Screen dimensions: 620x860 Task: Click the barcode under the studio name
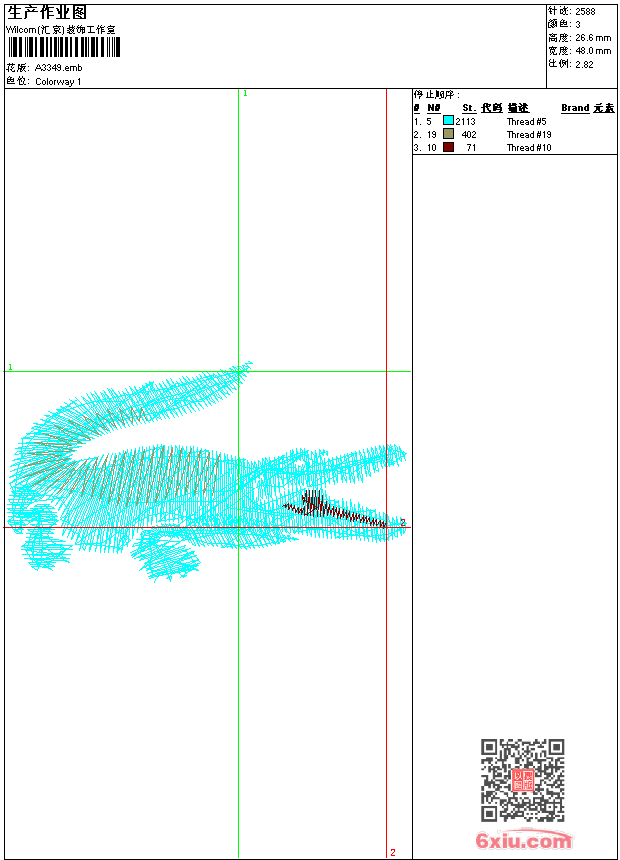click(x=64, y=47)
